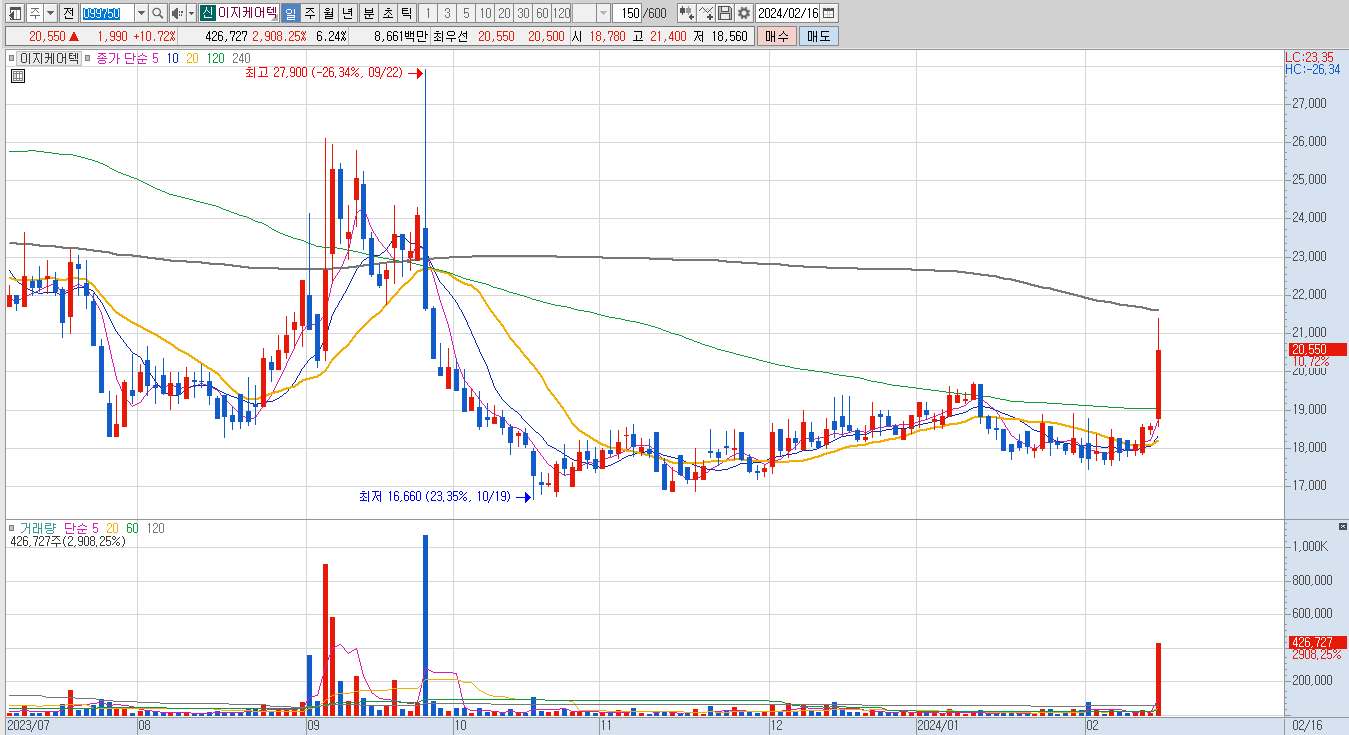Select the 60 interval button

click(x=542, y=13)
